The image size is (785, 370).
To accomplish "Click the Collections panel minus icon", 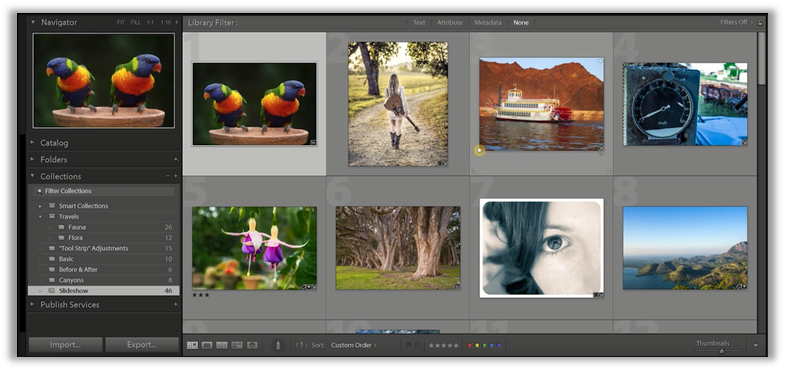I will click(x=168, y=176).
